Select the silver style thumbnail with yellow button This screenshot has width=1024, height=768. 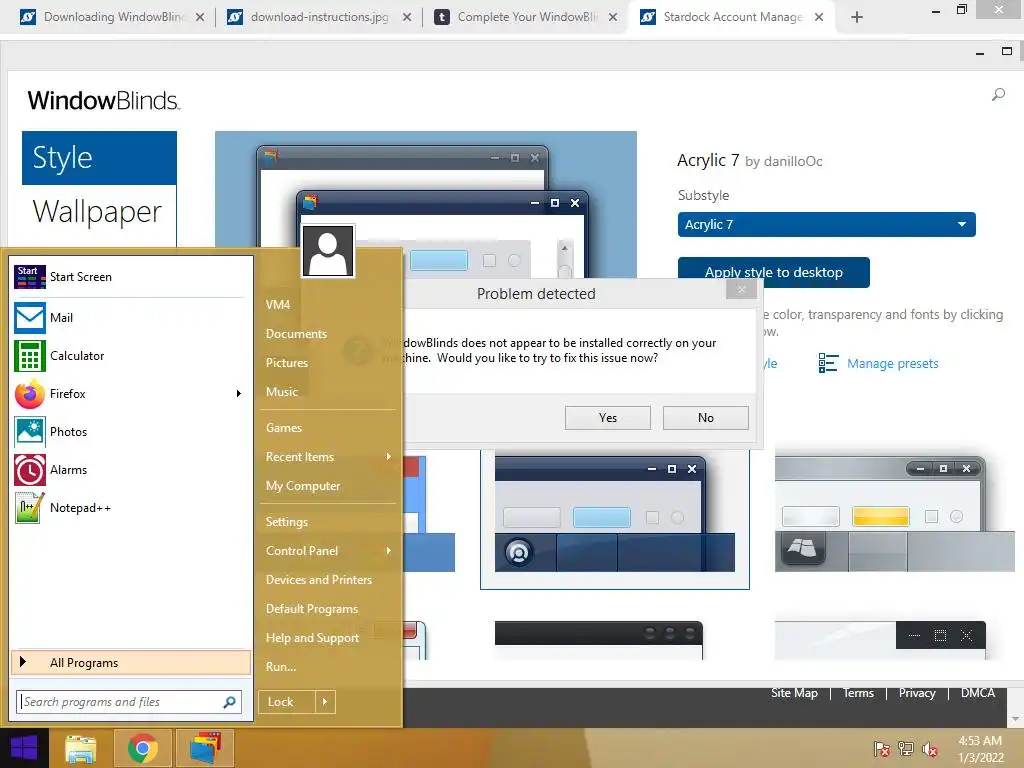(x=894, y=515)
